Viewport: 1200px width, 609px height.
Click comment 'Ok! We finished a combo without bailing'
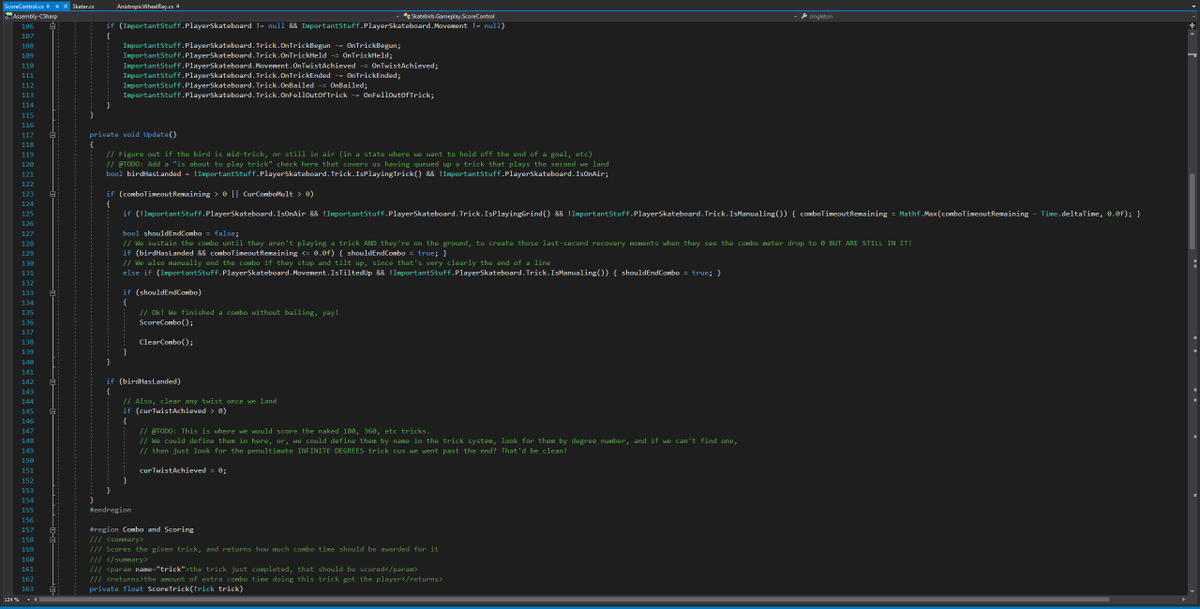coord(239,312)
